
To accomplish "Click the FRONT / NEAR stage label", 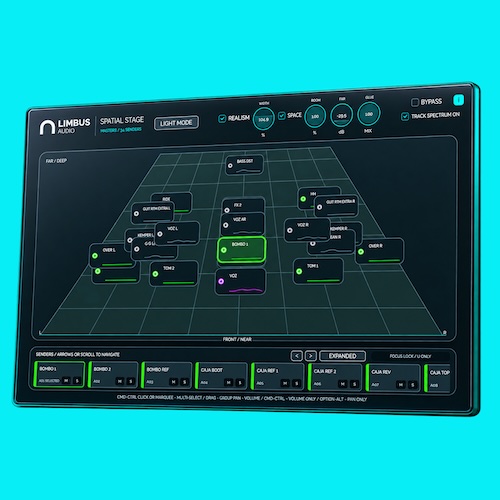I will (x=237, y=339).
